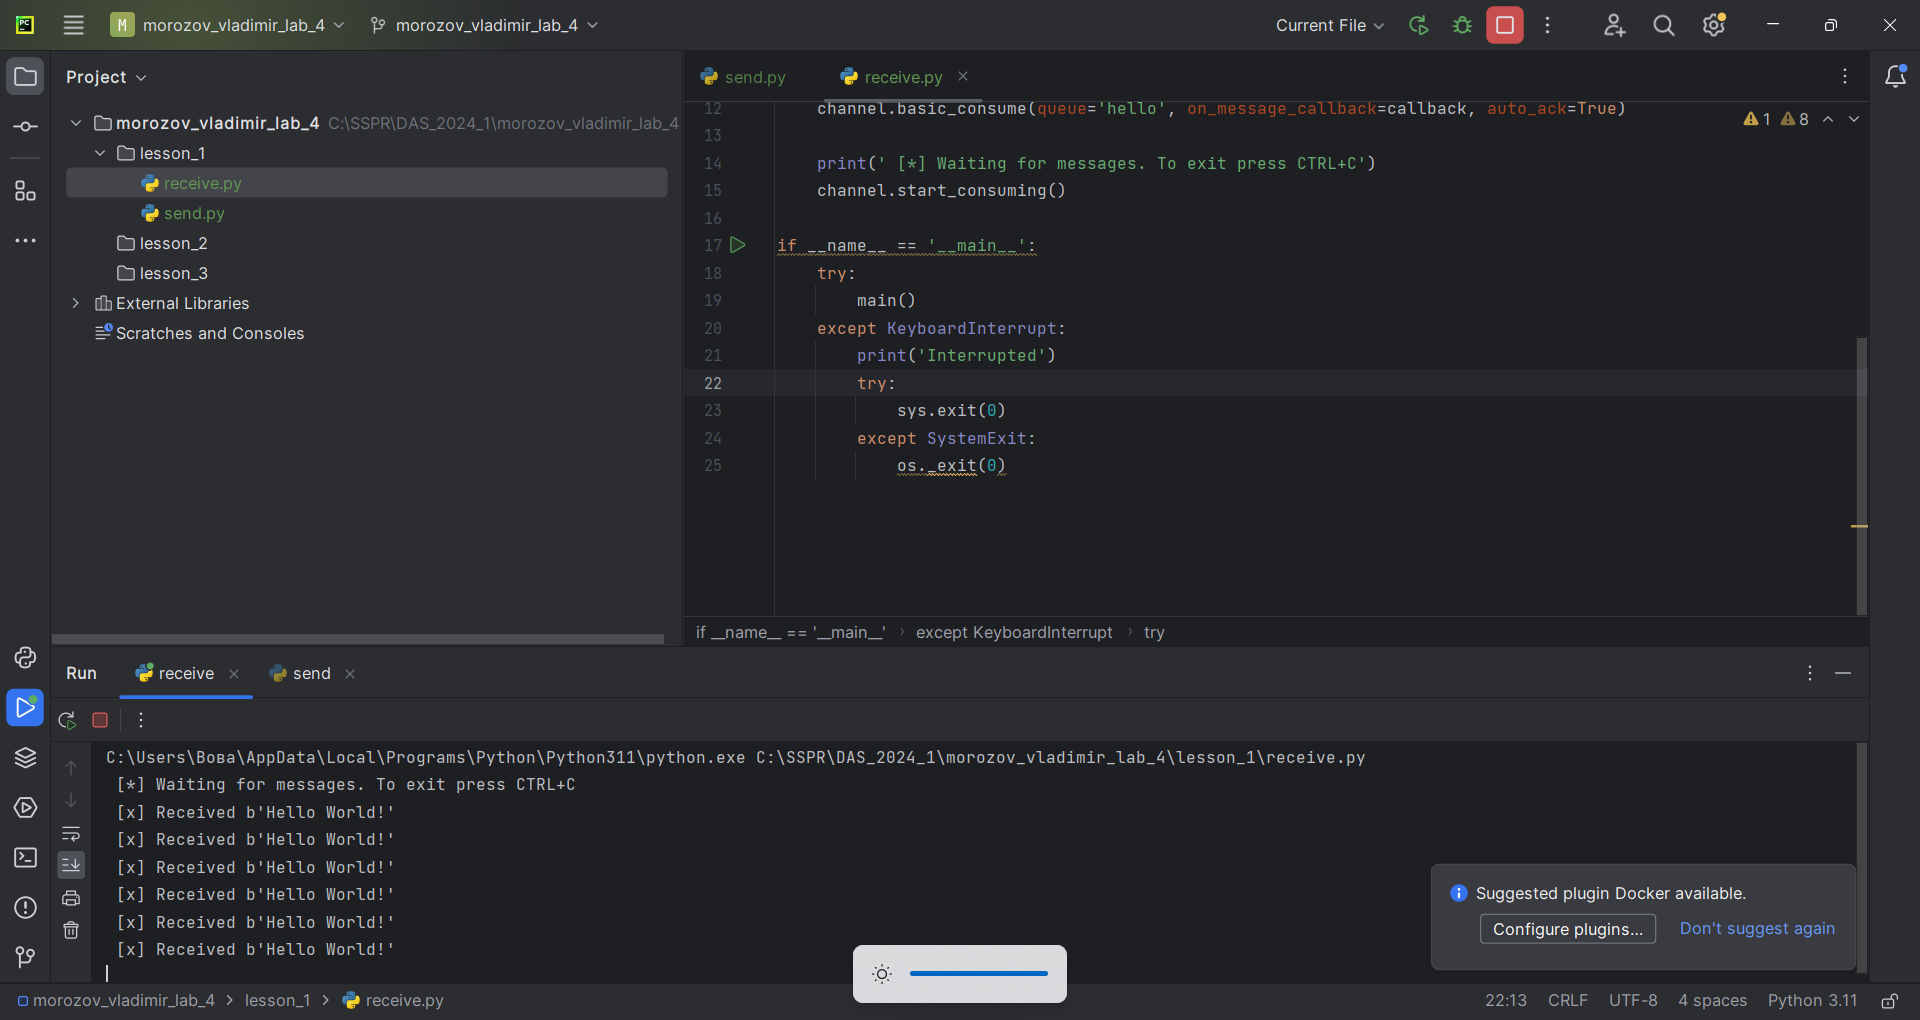Click the Project panel horizontal scrollbar
The height and width of the screenshot is (1020, 1920).
[358, 639]
